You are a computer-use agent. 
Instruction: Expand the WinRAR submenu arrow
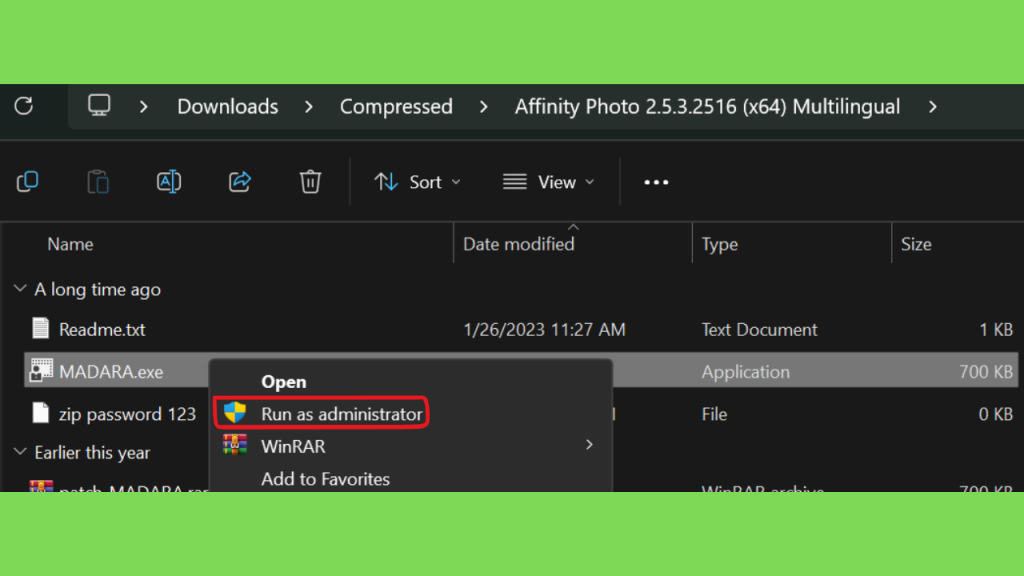click(589, 445)
